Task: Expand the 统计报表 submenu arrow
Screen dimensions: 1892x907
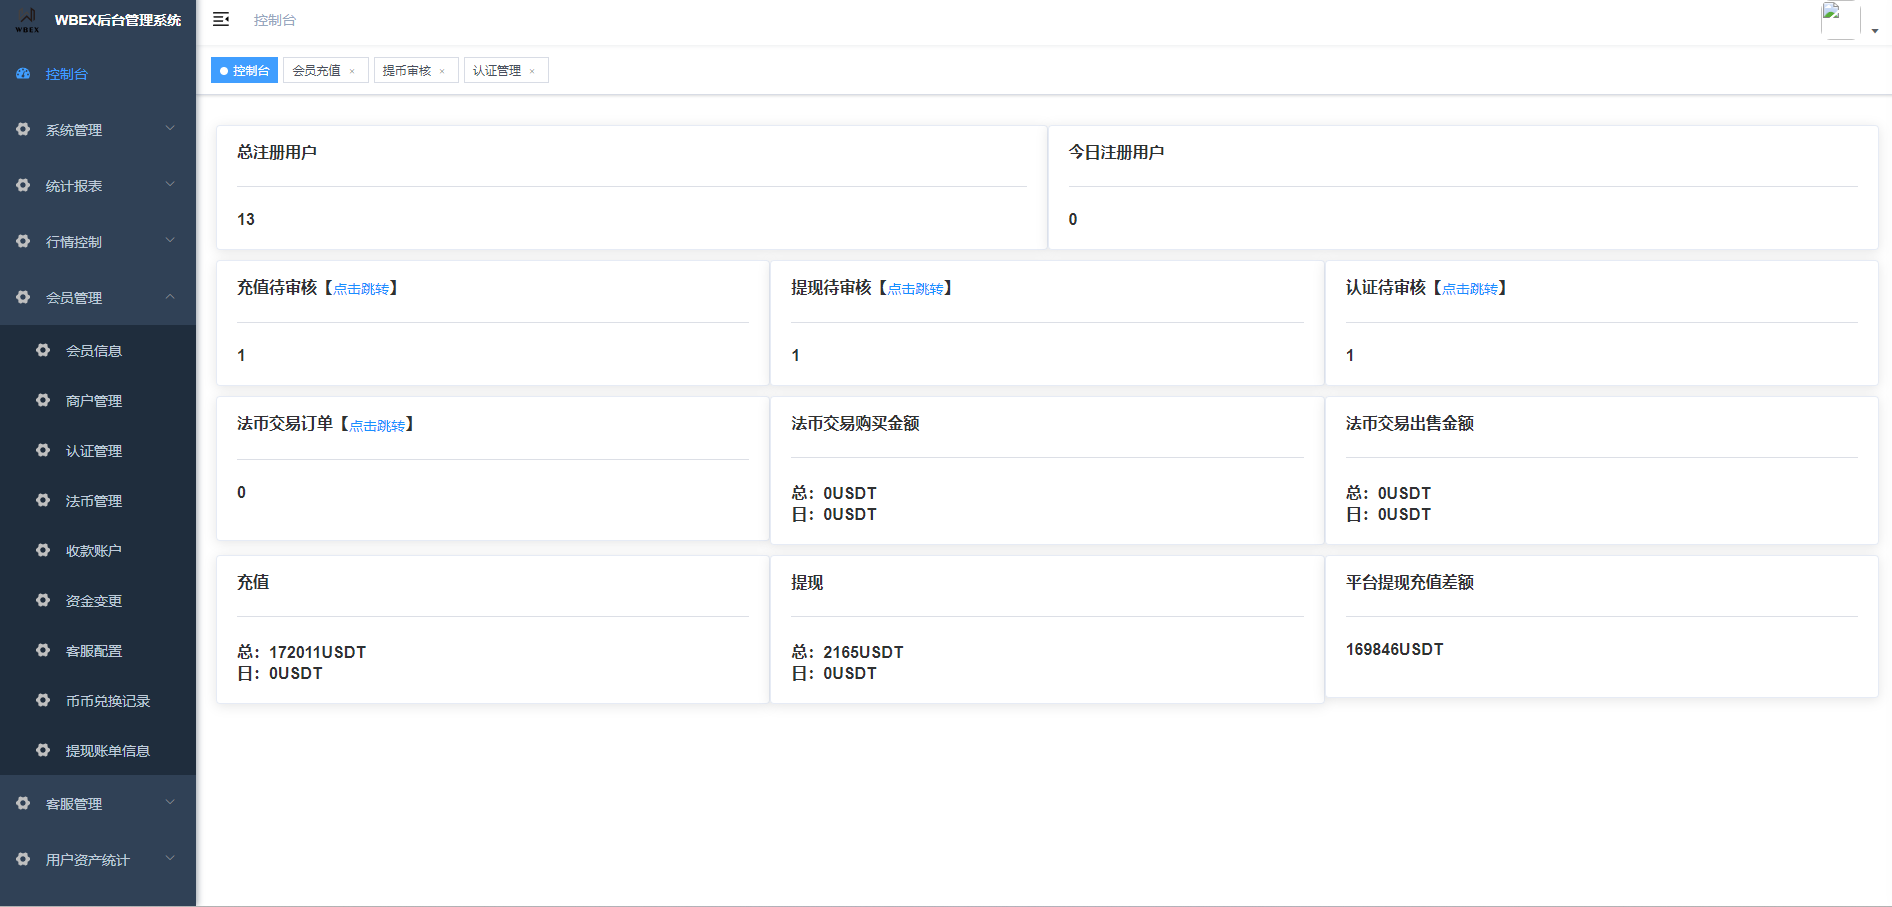Action: click(x=170, y=185)
